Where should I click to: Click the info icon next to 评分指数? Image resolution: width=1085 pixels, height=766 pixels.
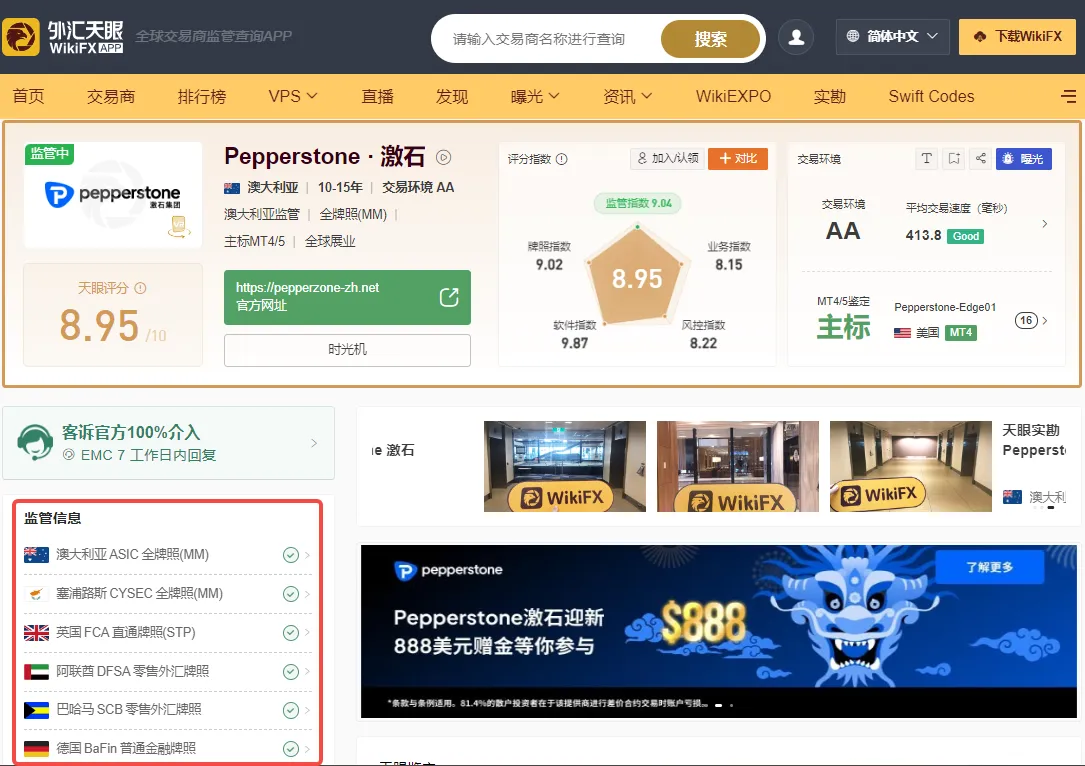(x=562, y=159)
